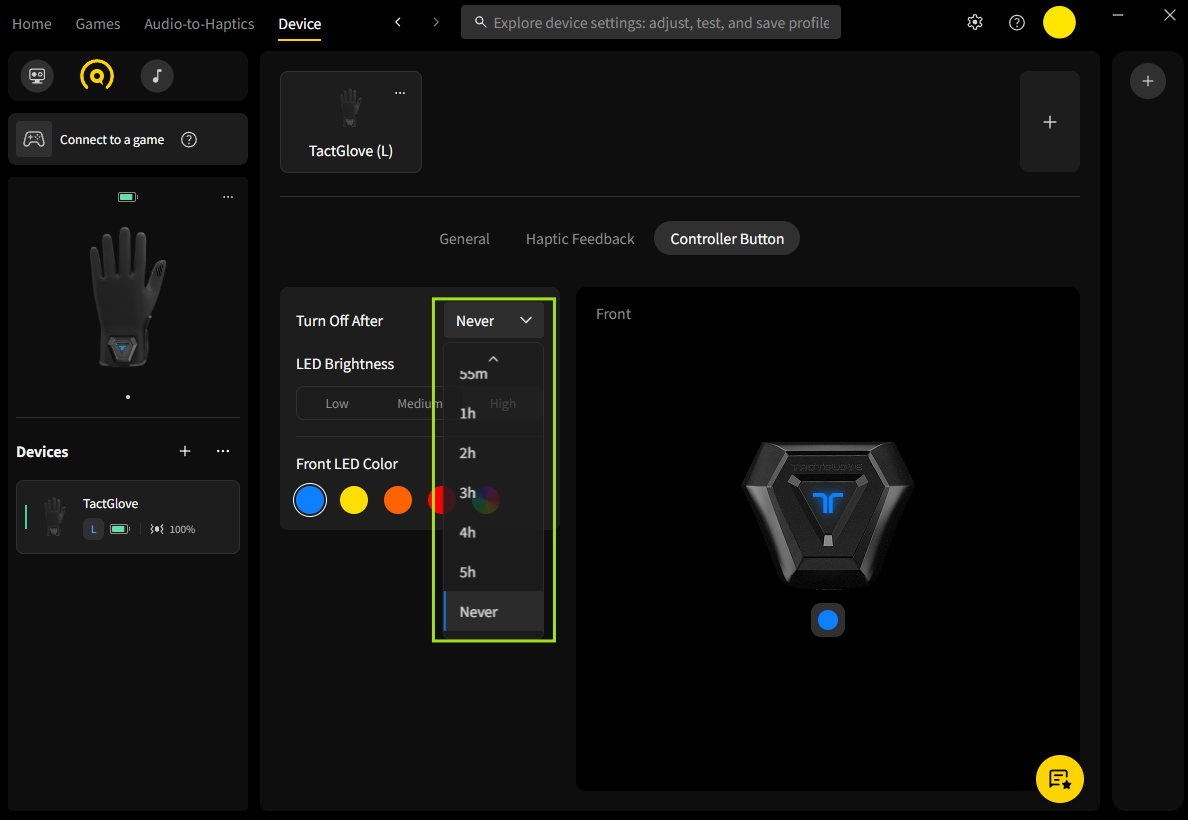Click the blue LED indicator under the controller
Viewport: 1188px width, 820px height.
[827, 620]
